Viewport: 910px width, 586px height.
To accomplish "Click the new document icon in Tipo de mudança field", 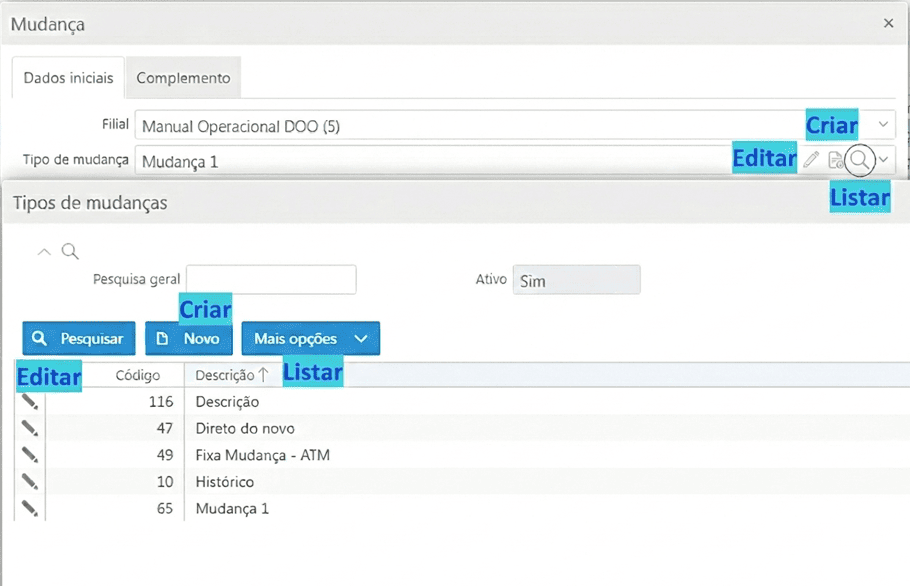I will [835, 160].
